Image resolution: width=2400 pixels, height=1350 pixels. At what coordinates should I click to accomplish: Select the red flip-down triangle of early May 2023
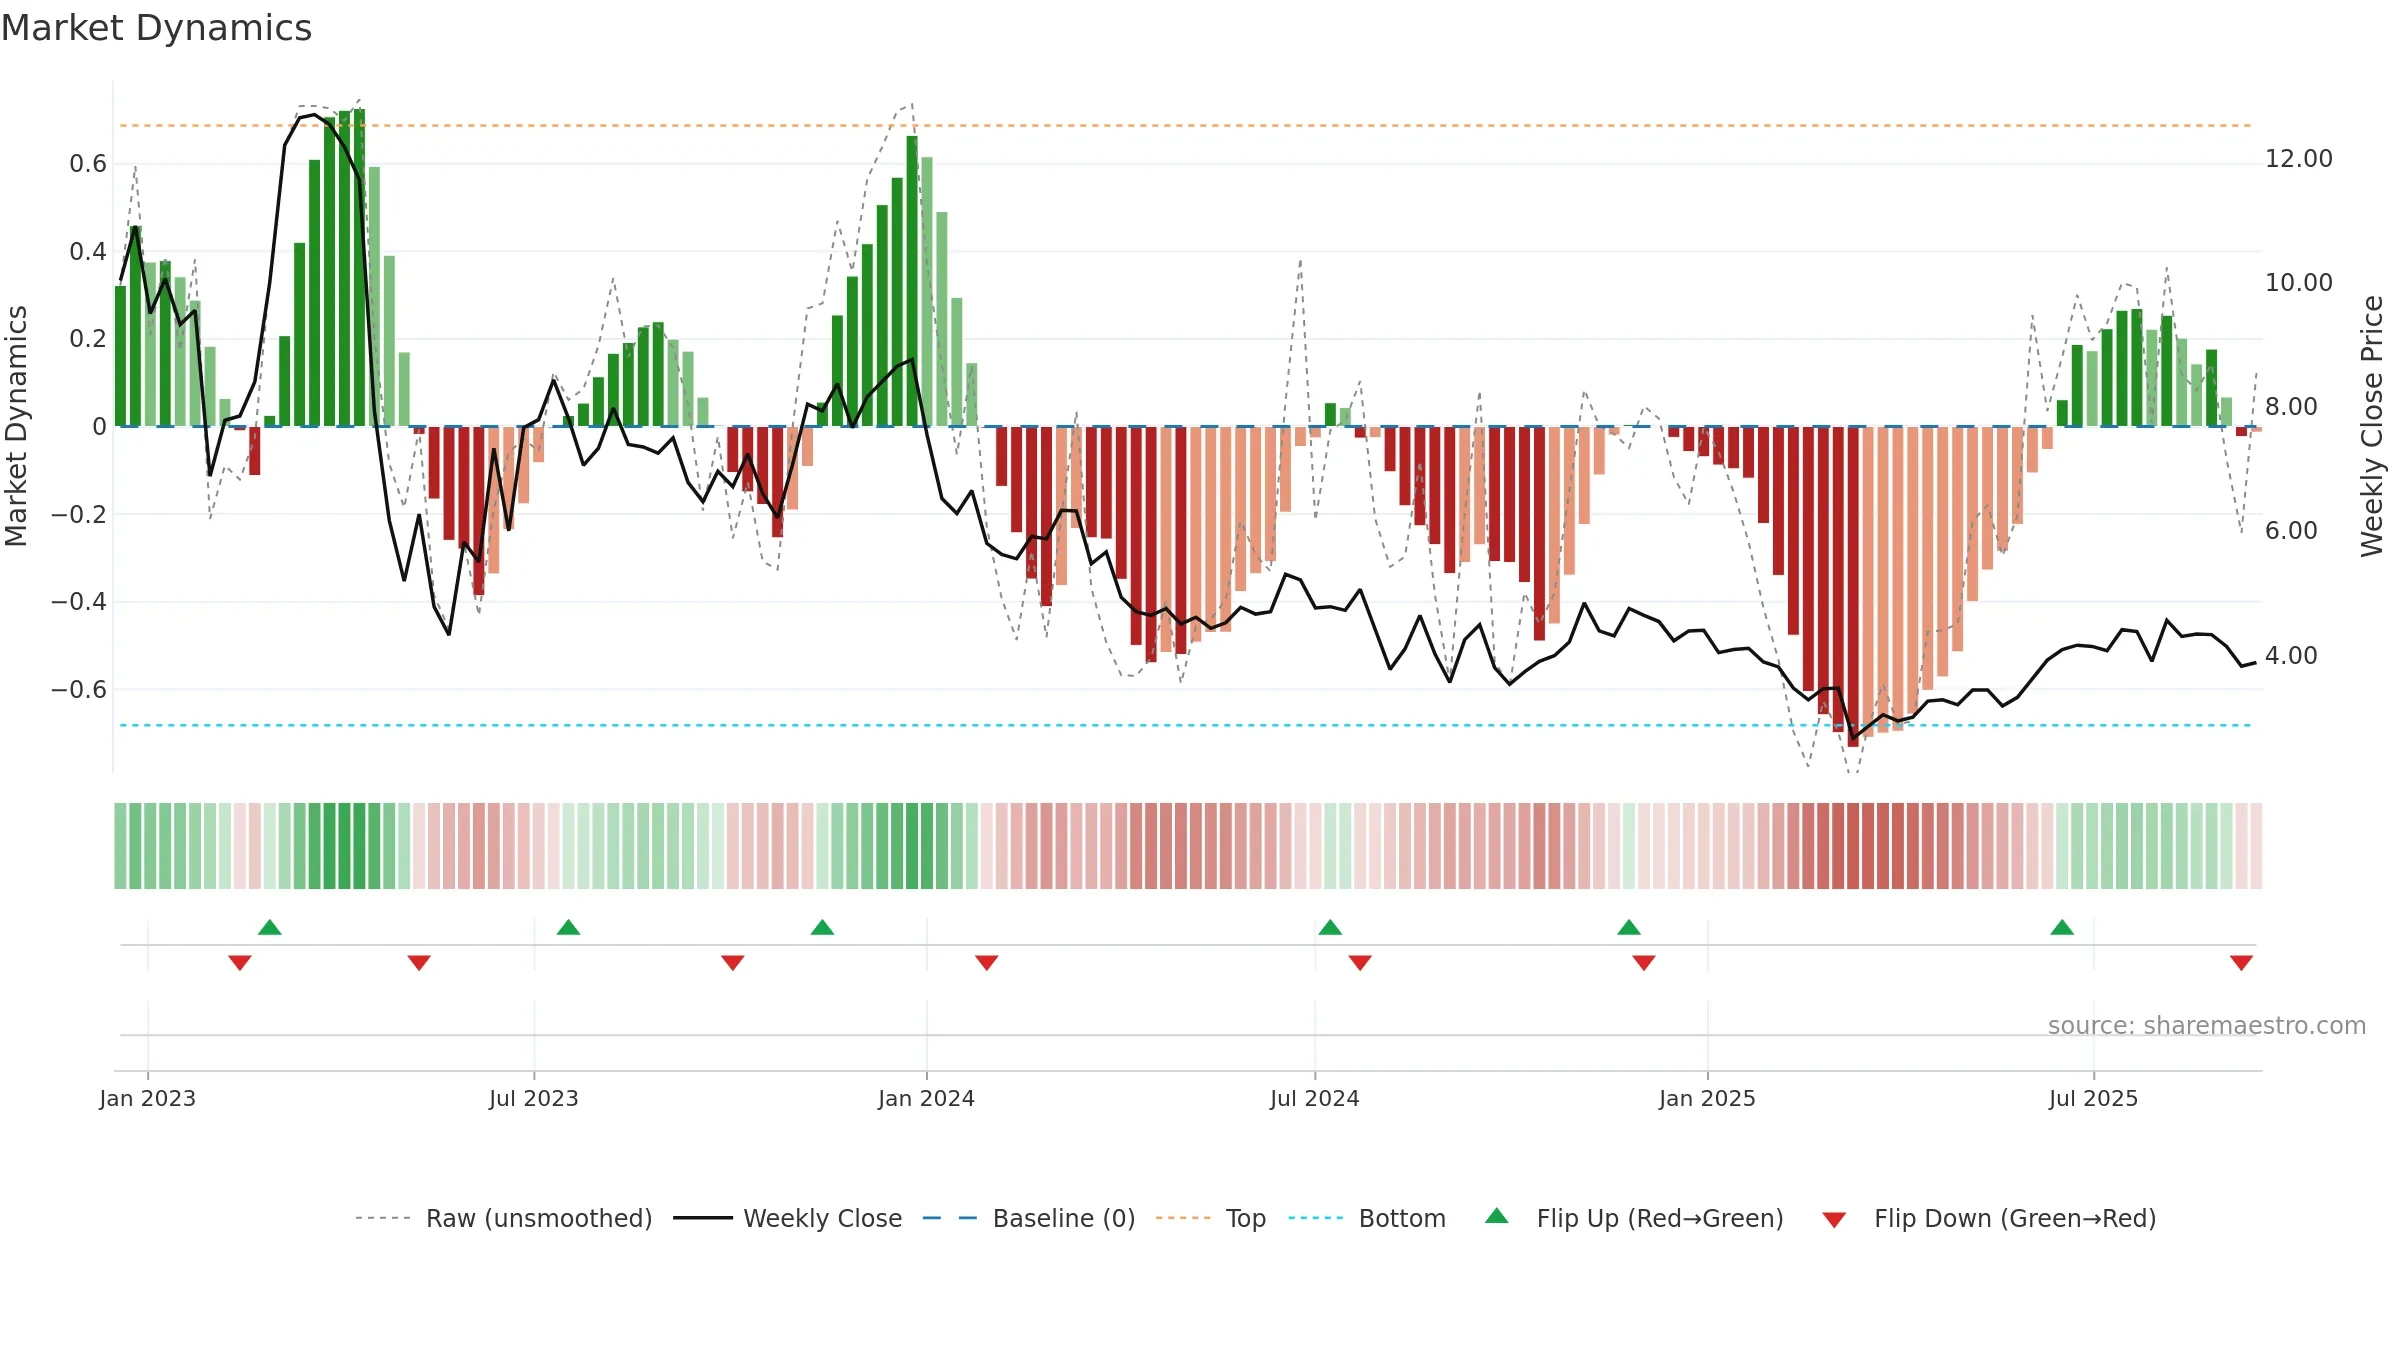pos(419,962)
